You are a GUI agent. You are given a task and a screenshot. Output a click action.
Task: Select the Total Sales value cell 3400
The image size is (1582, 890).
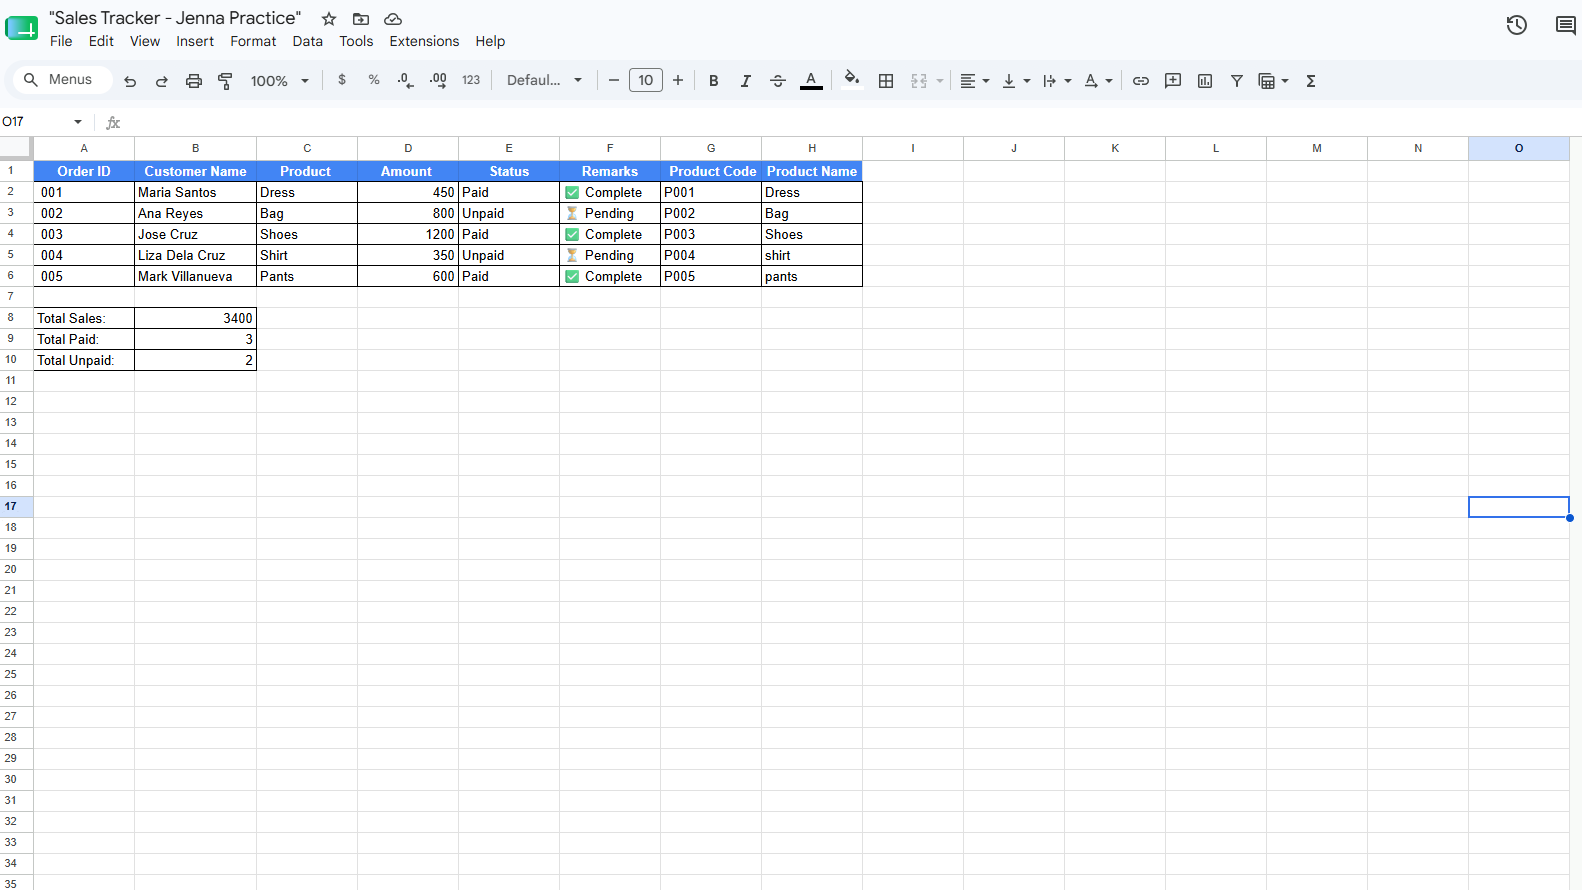196,318
